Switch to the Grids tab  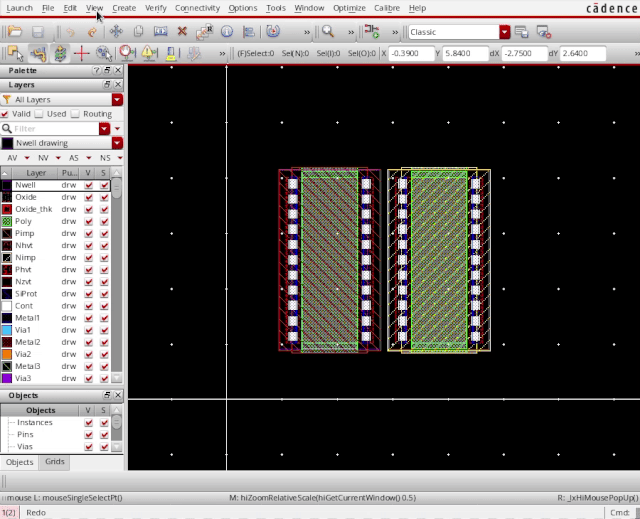pos(54,462)
